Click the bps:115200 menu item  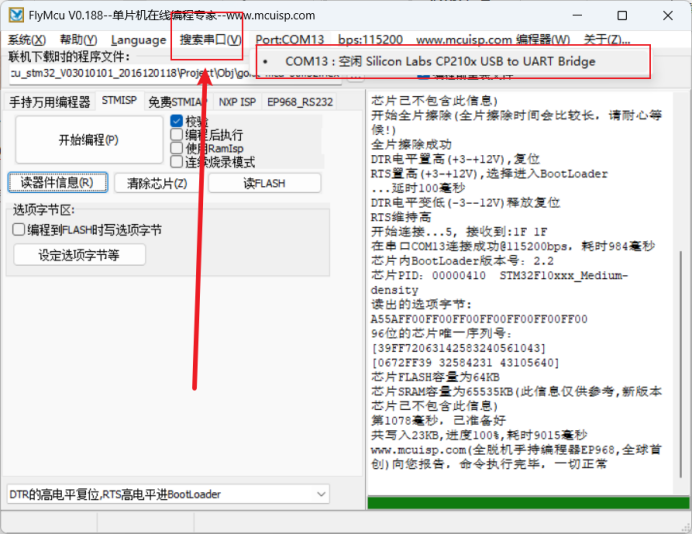[370, 40]
